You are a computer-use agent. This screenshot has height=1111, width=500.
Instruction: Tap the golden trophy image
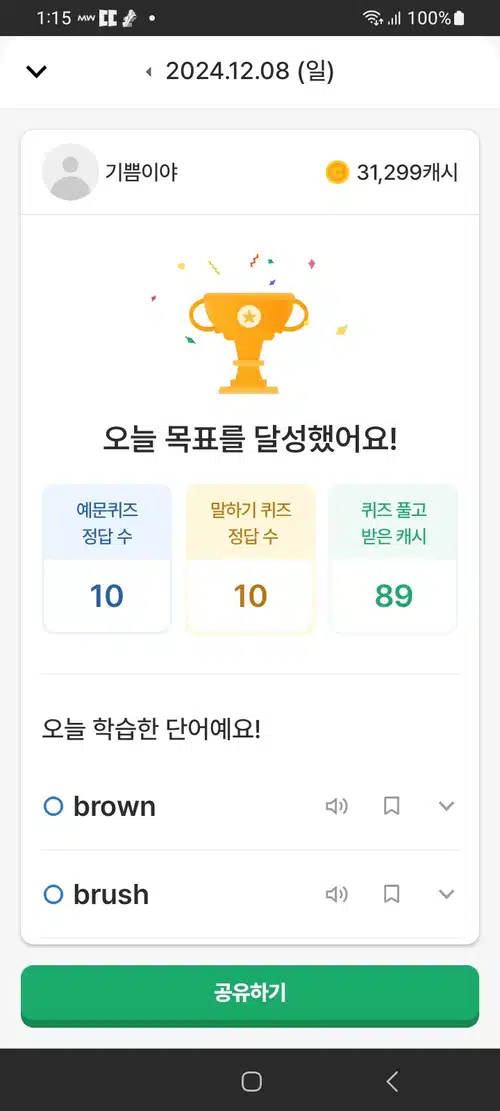pos(249,342)
